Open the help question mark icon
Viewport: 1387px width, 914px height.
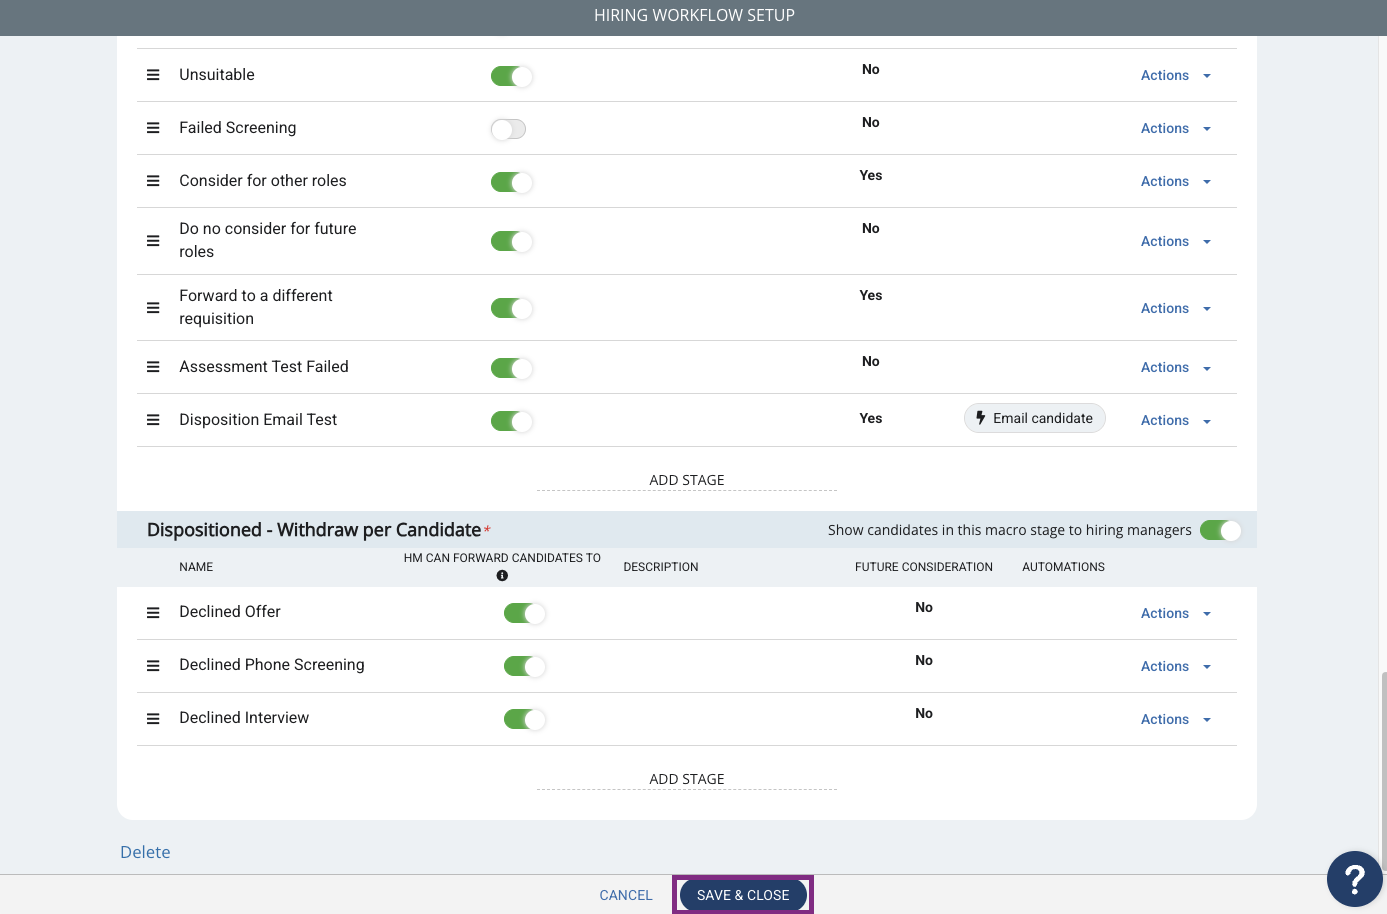point(1354,879)
